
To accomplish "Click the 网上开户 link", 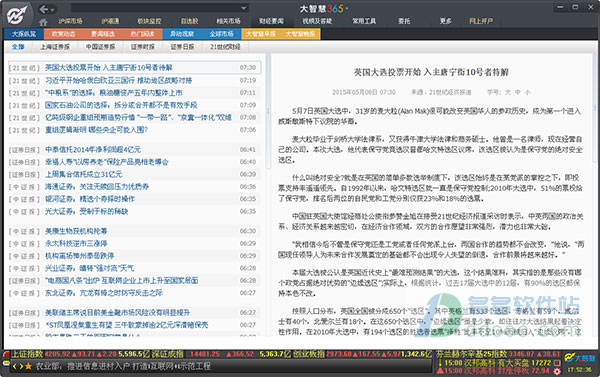I will pyautogui.click(x=481, y=21).
